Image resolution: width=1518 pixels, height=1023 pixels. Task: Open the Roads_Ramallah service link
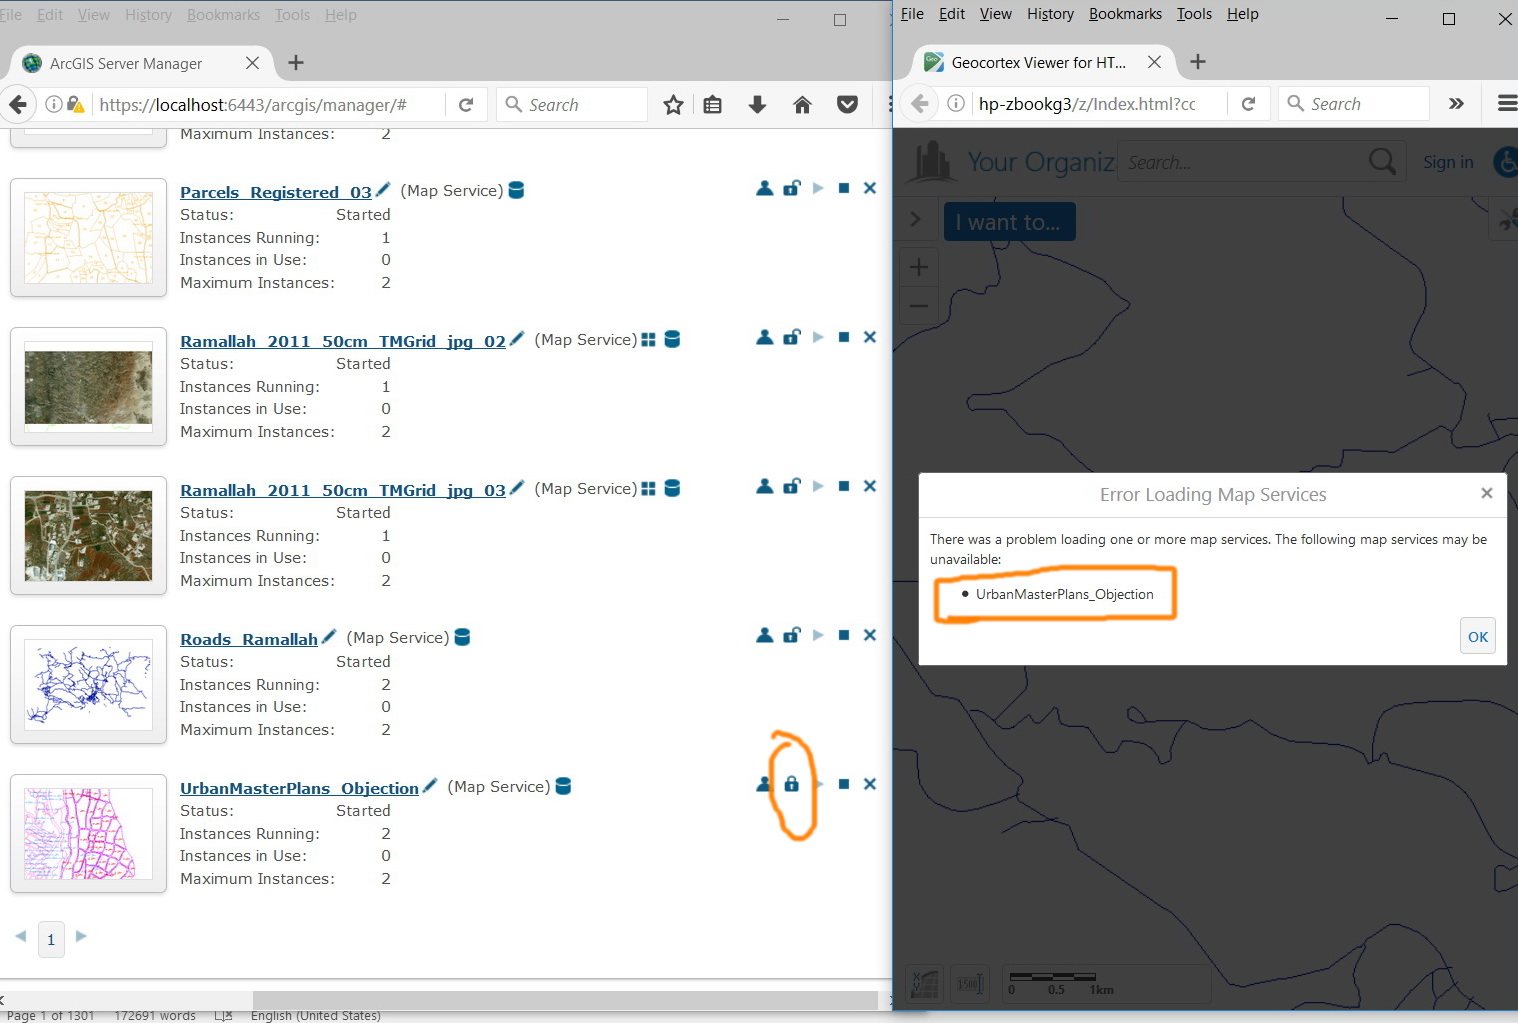point(249,639)
